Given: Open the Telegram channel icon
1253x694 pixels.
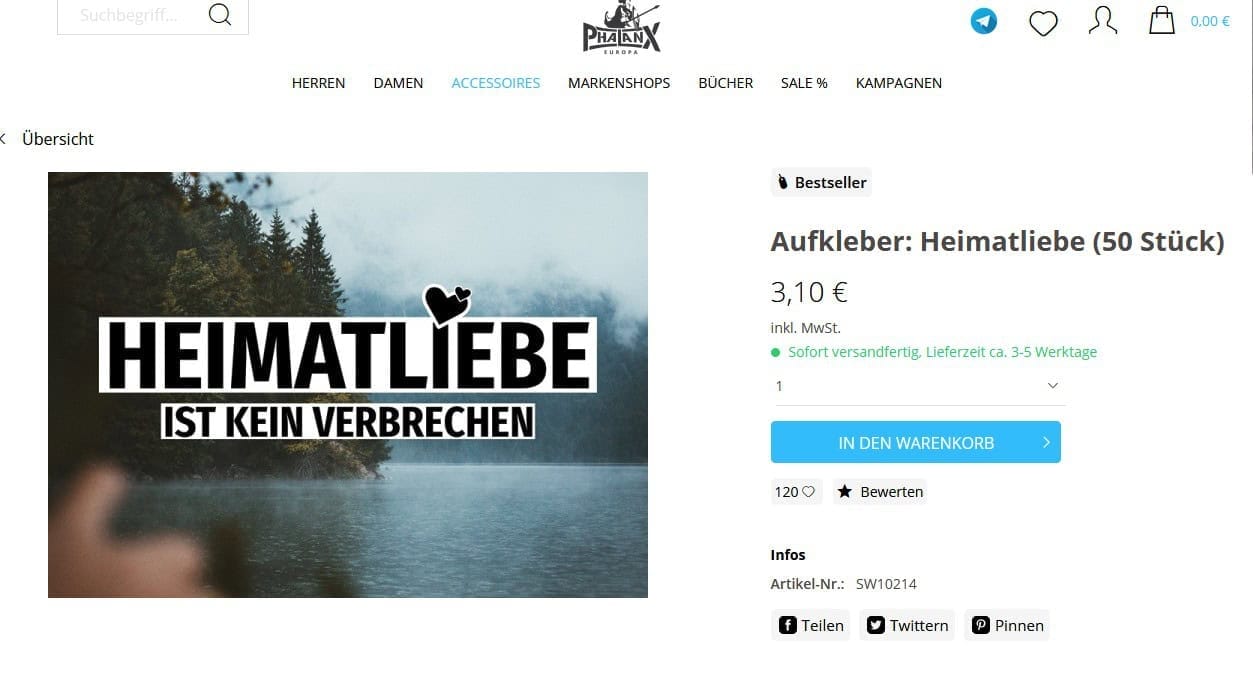Looking at the screenshot, I should coord(984,21).
